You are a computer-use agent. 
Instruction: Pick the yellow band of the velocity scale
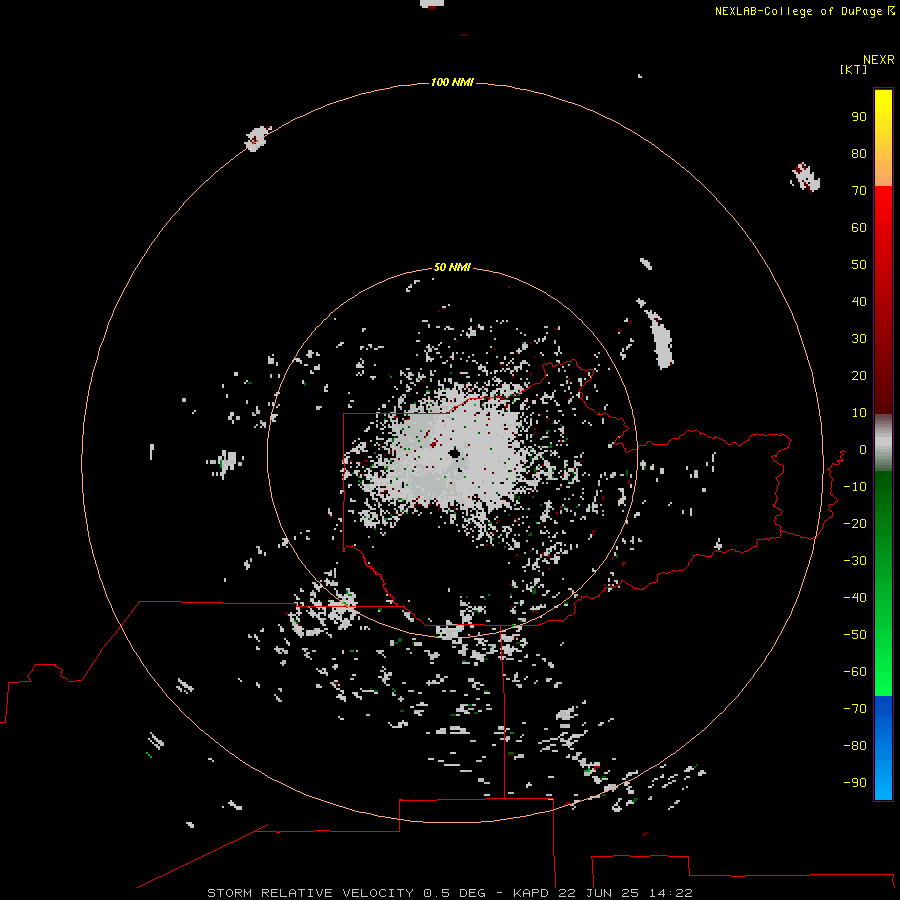883,138
